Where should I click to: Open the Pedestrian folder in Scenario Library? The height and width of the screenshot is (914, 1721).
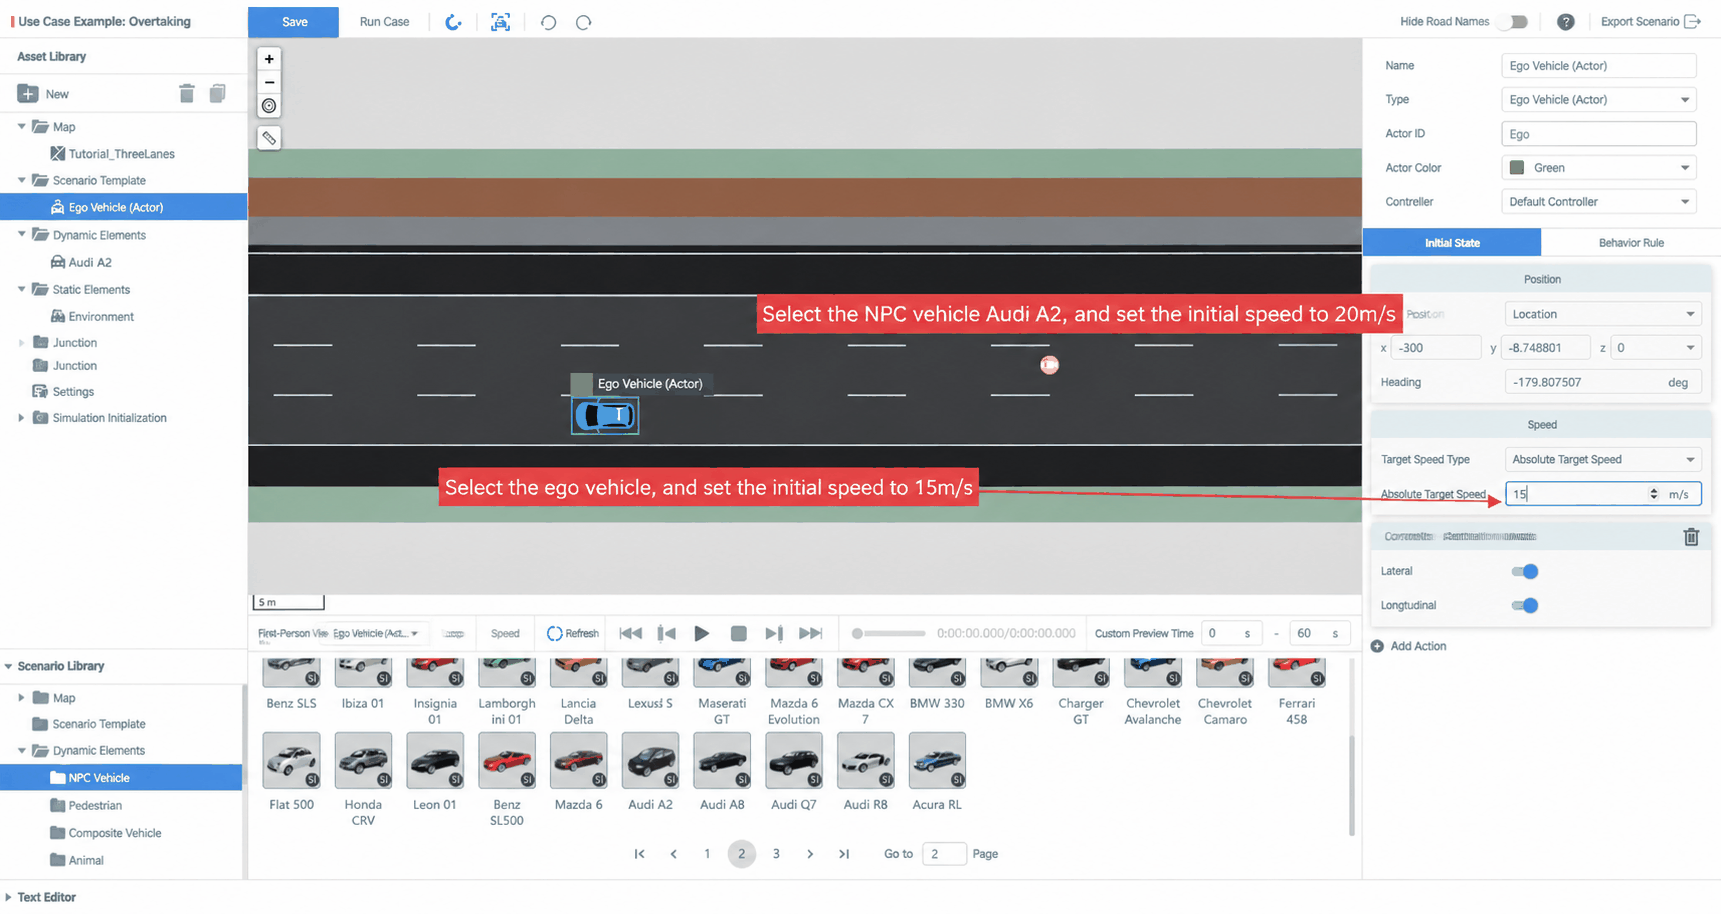coord(95,805)
